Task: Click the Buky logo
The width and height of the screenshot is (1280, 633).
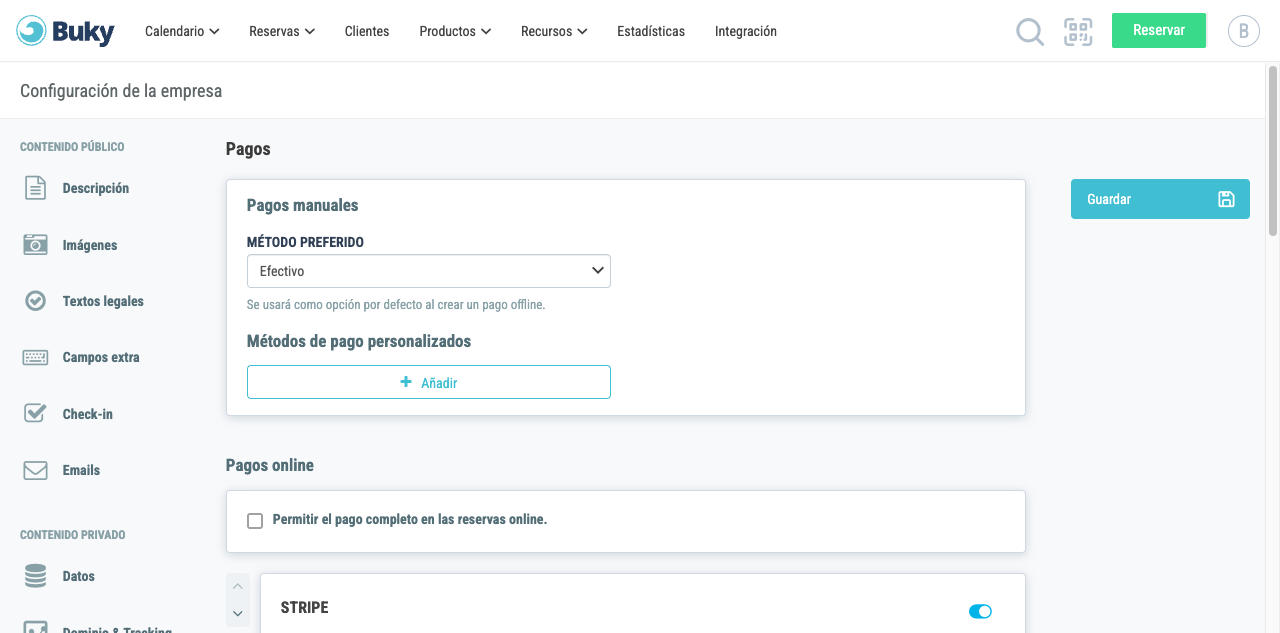Action: (x=66, y=31)
